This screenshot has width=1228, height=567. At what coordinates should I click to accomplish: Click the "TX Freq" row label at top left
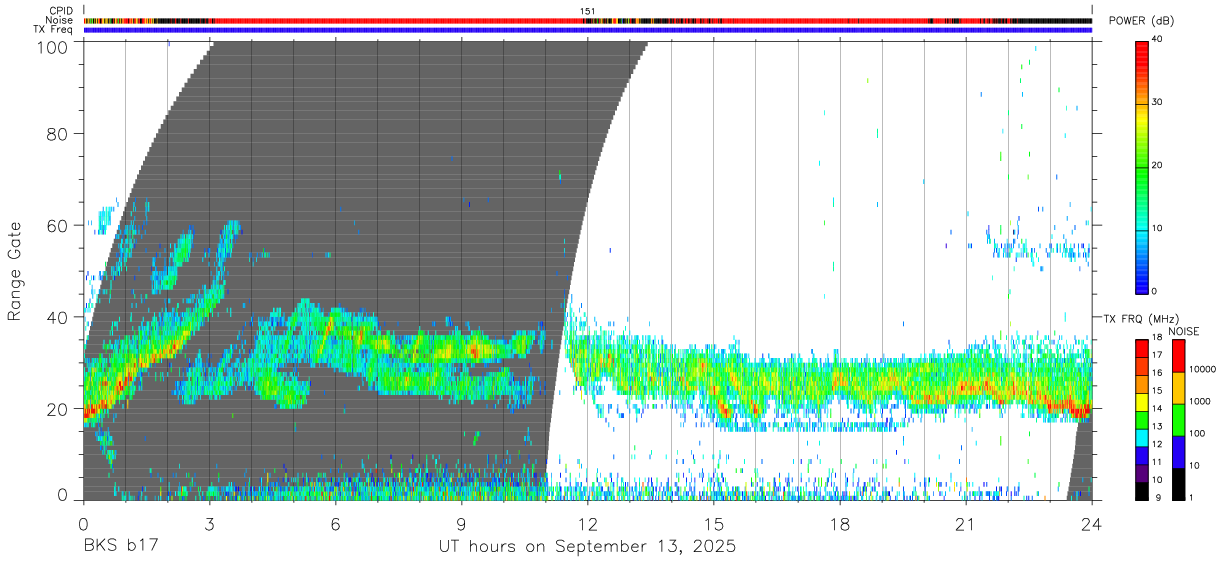point(54,29)
